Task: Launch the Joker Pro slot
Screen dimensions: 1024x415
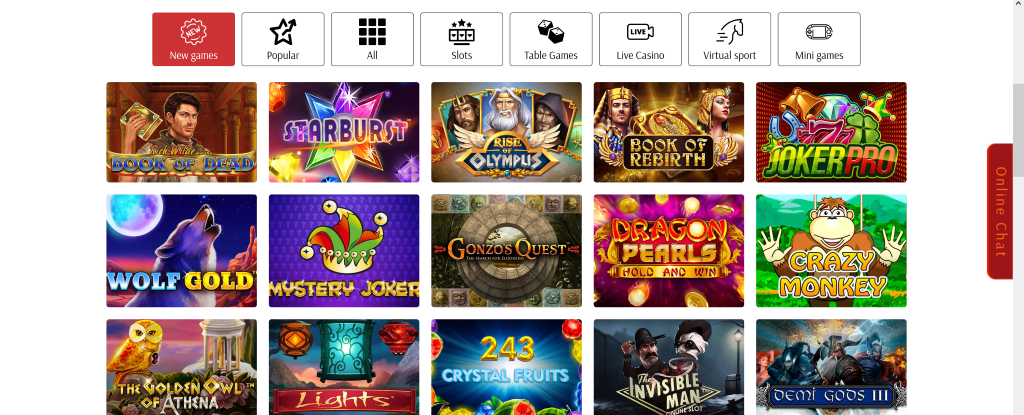Action: click(831, 132)
